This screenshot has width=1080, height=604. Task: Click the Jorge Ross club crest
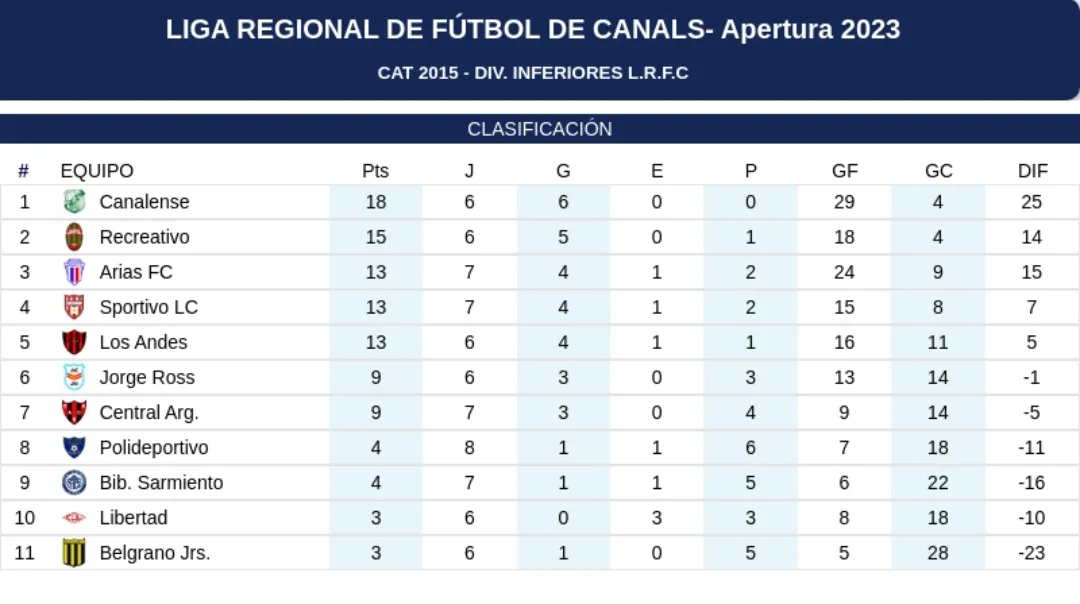74,377
